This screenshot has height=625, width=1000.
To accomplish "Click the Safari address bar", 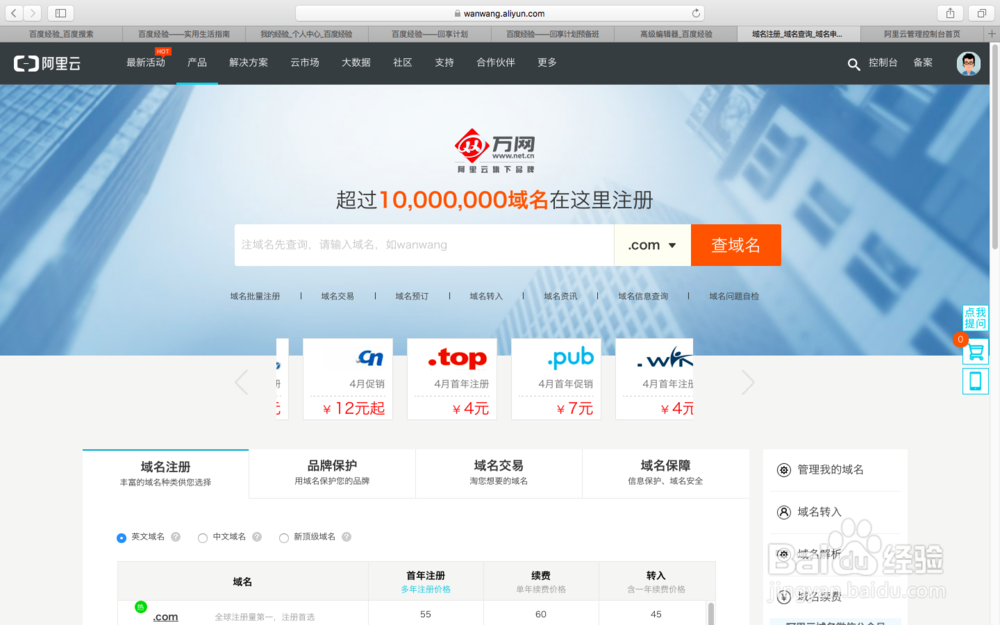I will (x=499, y=13).
